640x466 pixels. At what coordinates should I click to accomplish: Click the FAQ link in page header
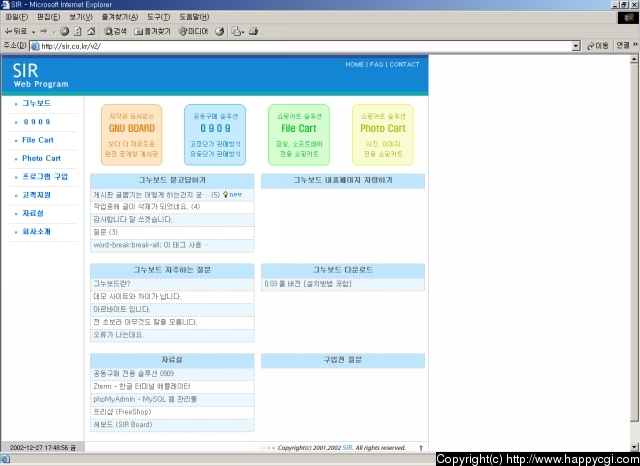point(376,64)
